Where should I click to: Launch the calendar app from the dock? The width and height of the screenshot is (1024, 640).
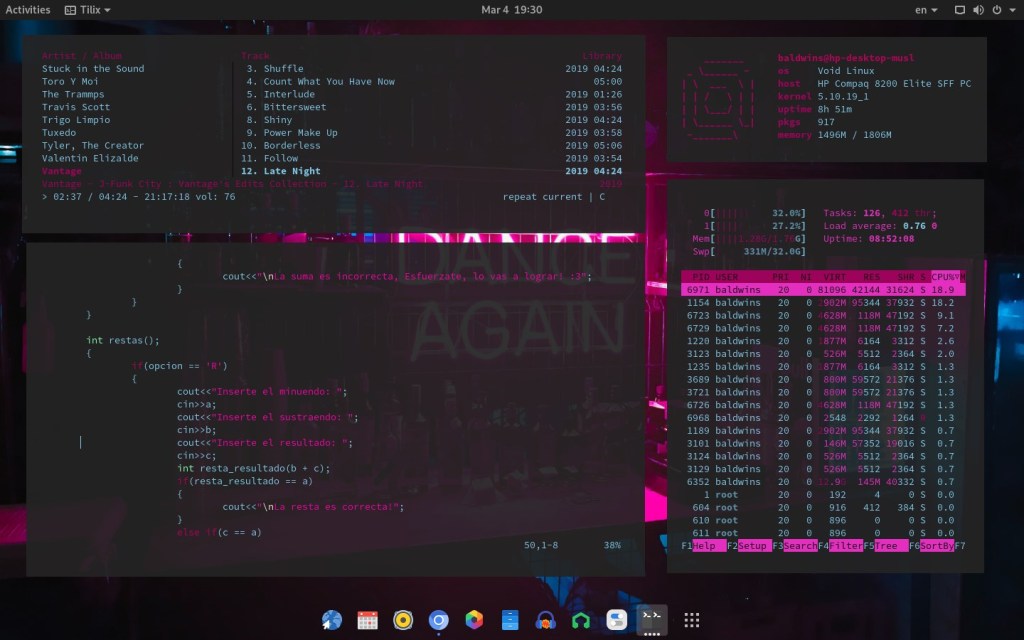point(367,620)
